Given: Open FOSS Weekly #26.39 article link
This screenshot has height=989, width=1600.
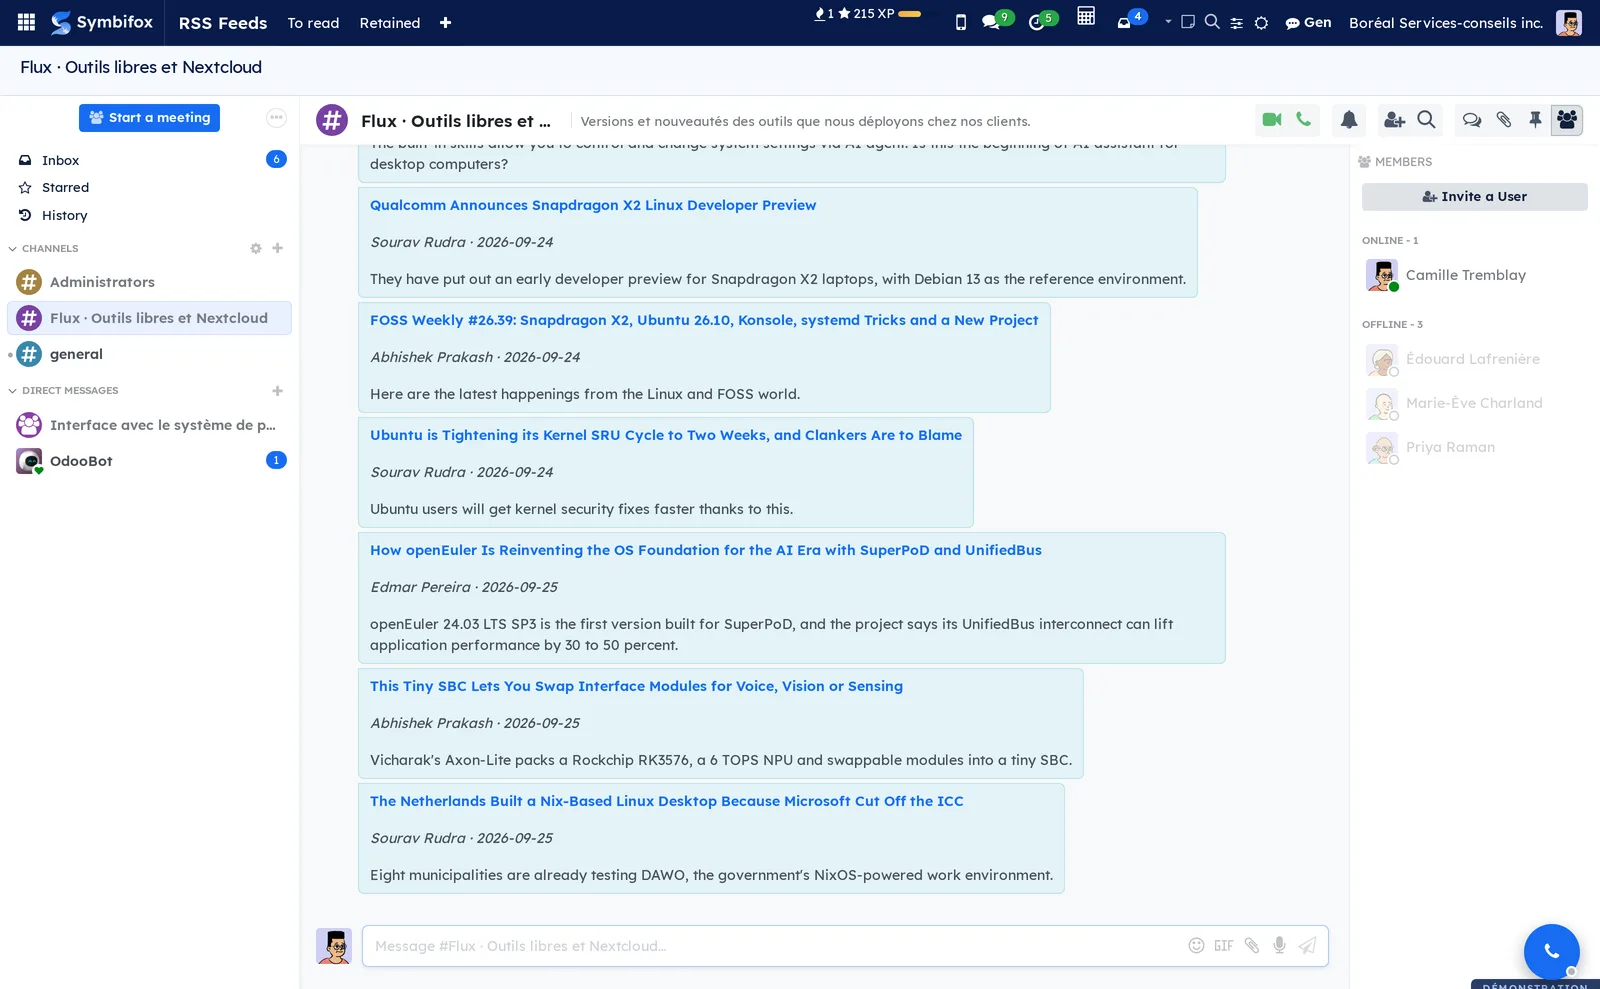Looking at the screenshot, I should click(x=704, y=320).
